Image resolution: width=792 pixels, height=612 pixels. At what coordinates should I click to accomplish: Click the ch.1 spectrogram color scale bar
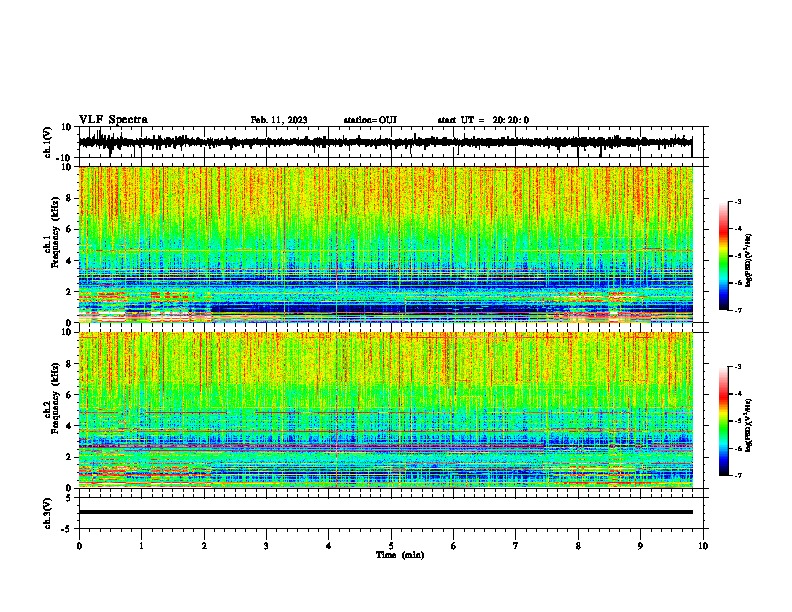click(724, 256)
